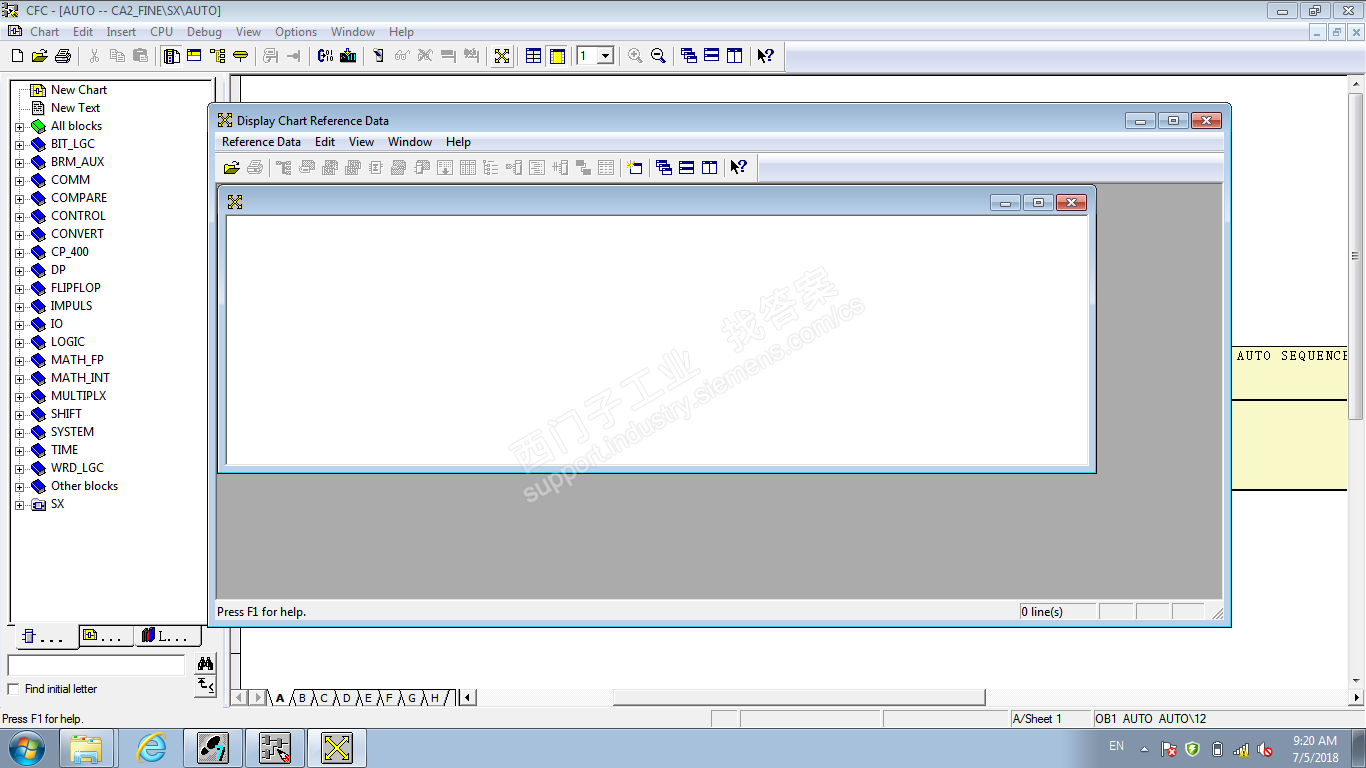Switch to the charts catalog tab
Image resolution: width=1366 pixels, height=768 pixels.
(106, 636)
